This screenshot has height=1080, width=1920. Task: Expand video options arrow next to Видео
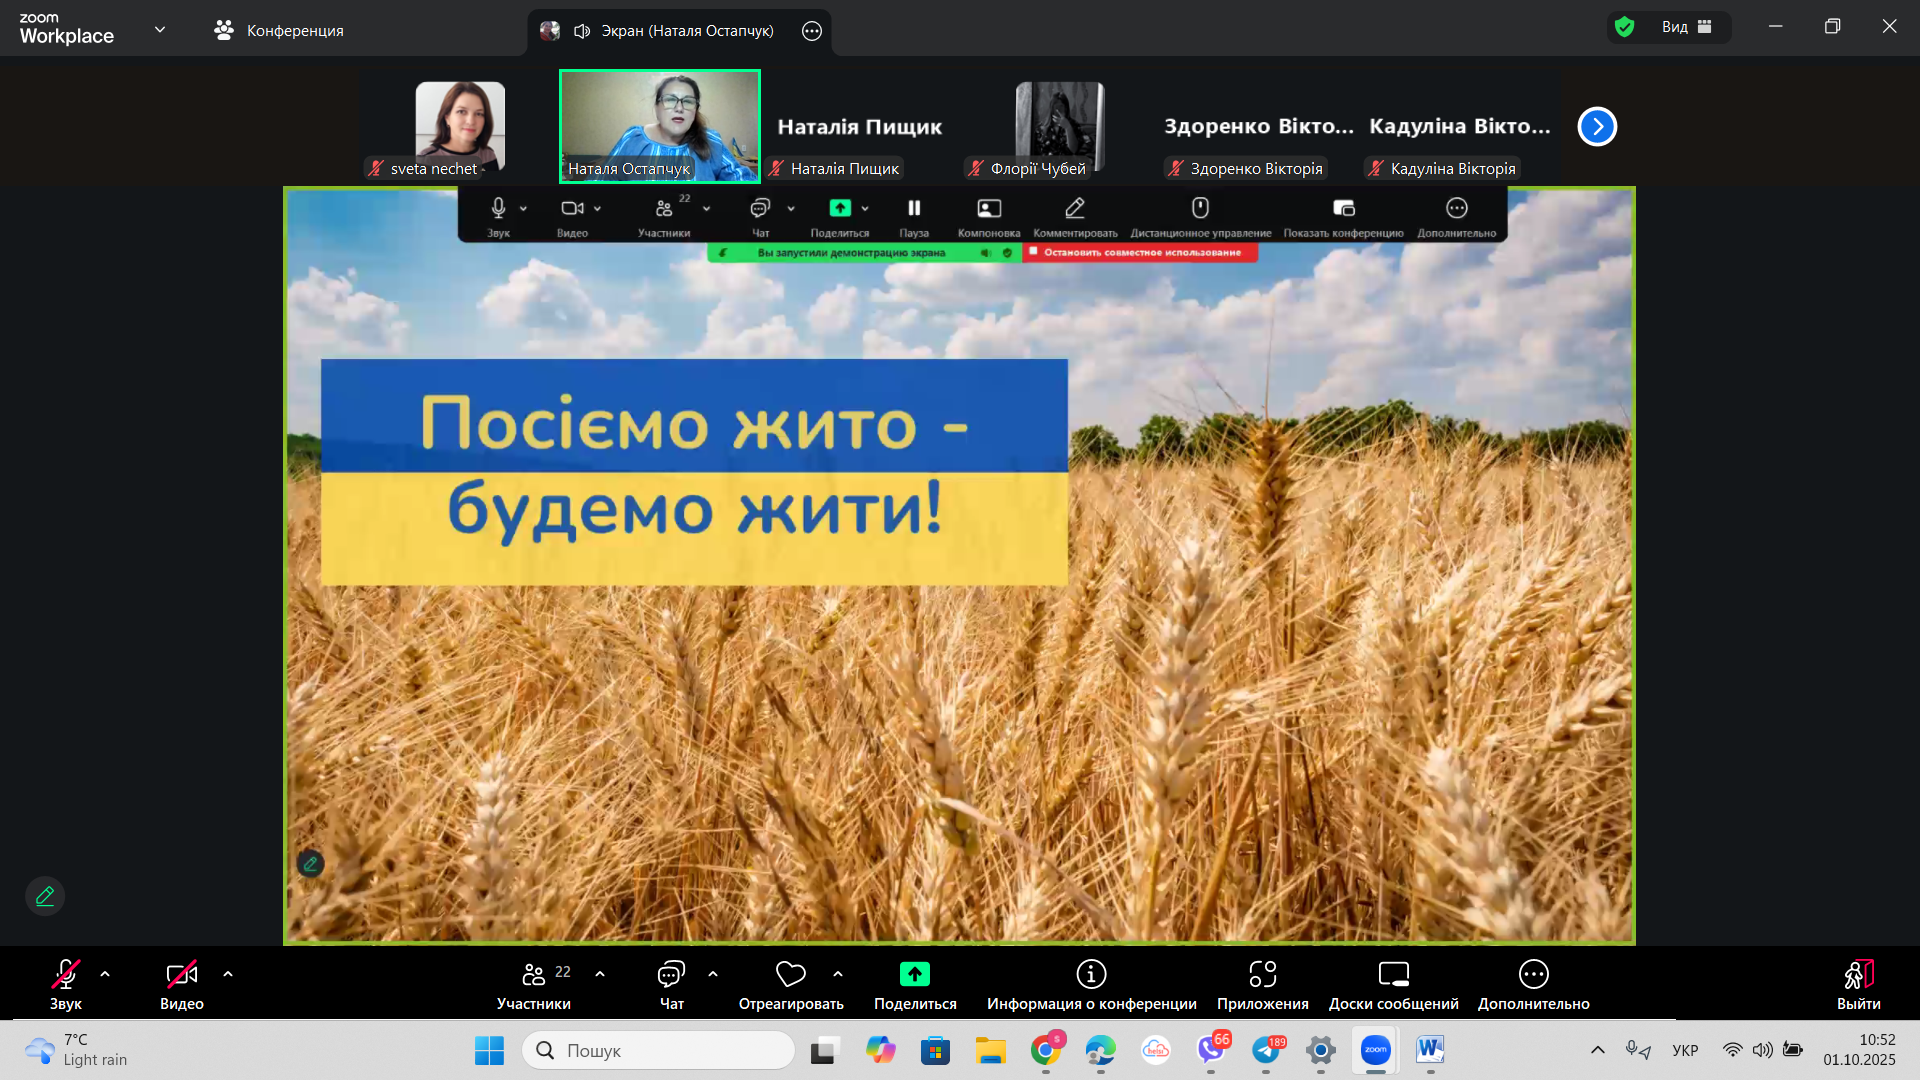[228, 974]
